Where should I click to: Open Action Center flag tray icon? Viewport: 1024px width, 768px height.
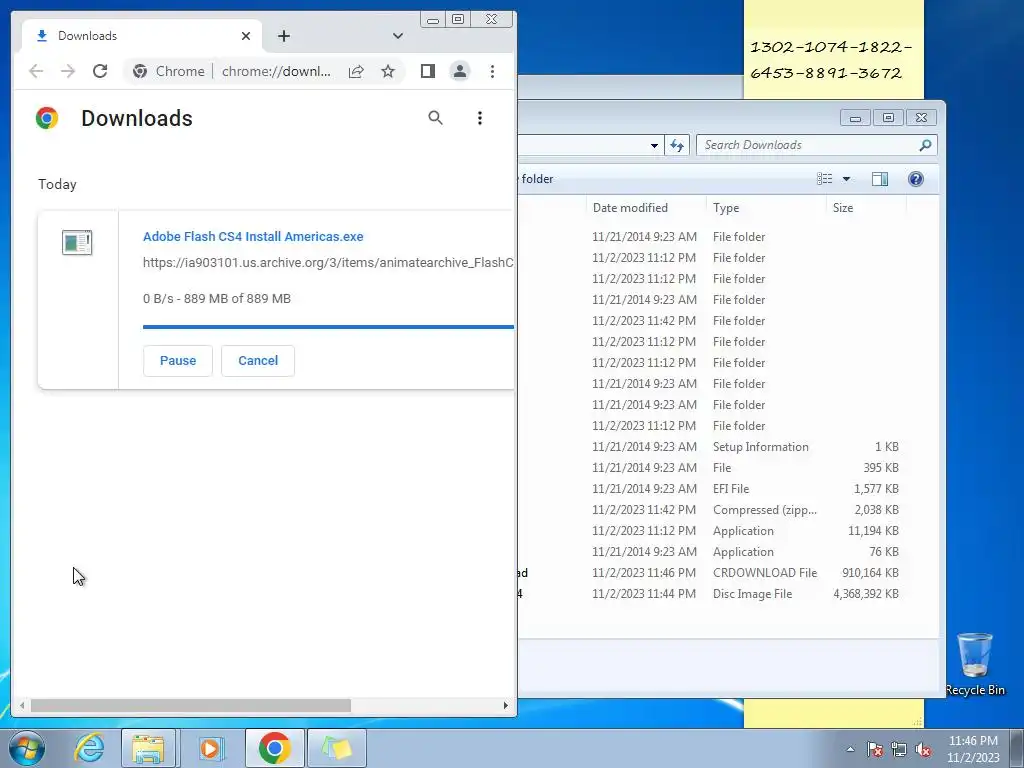(874, 749)
